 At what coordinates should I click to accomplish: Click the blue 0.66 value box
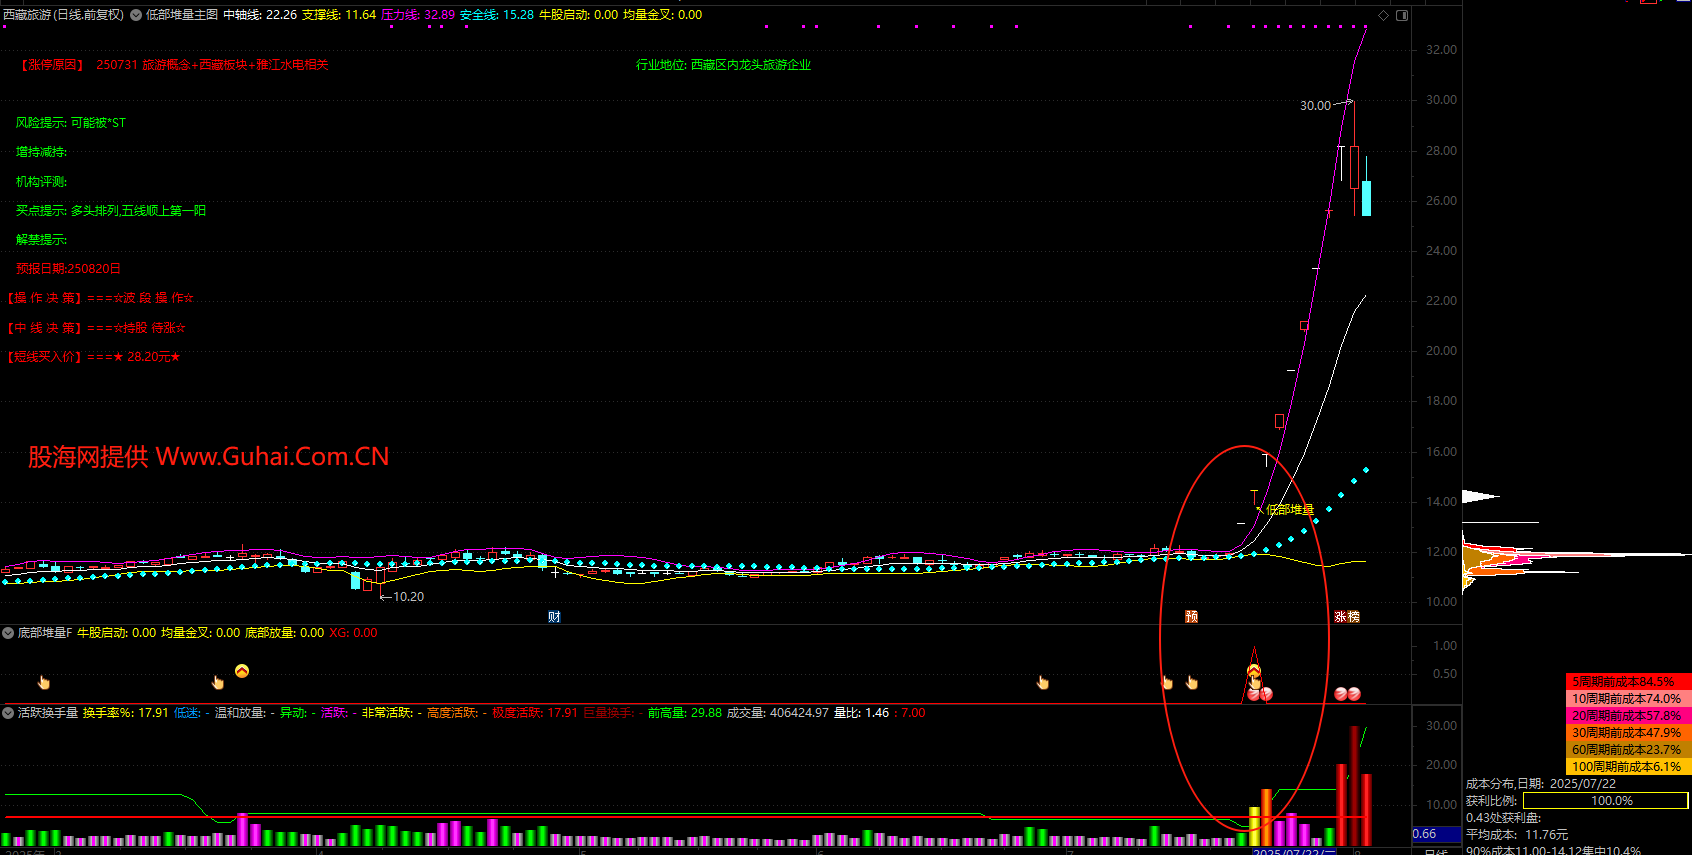(x=1436, y=834)
